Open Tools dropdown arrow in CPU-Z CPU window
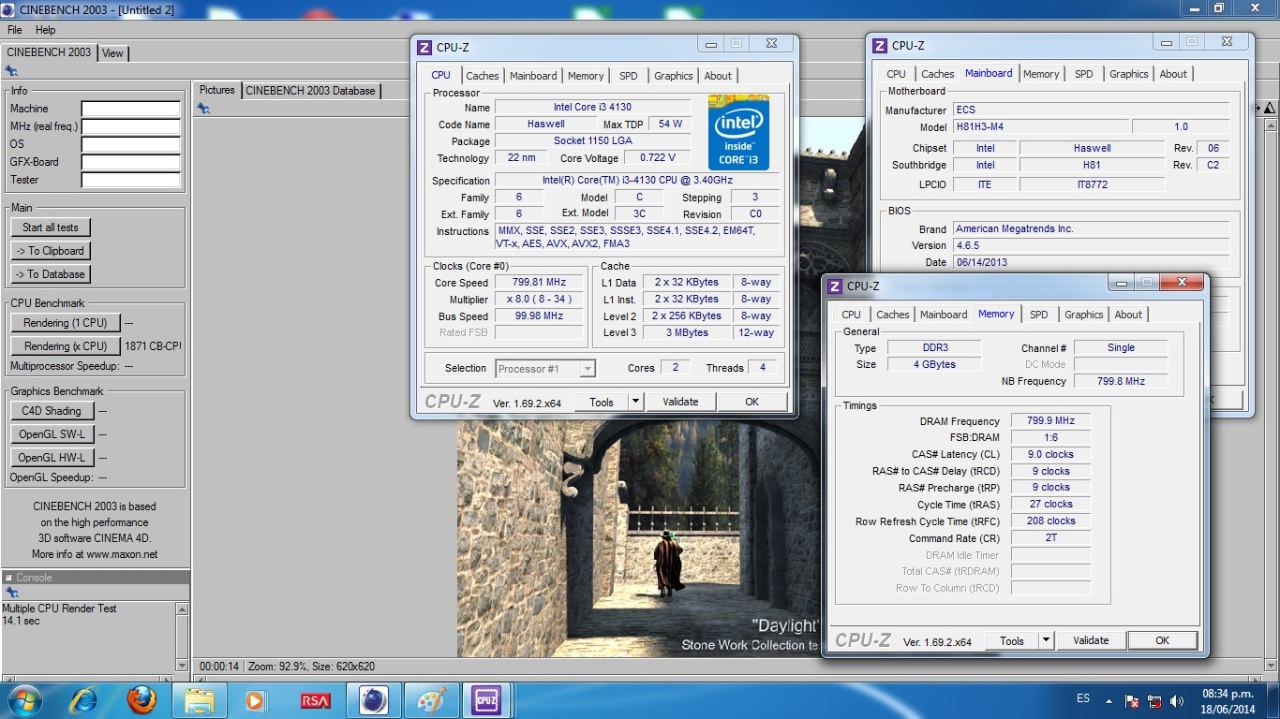This screenshot has height=719, width=1280. coord(635,401)
